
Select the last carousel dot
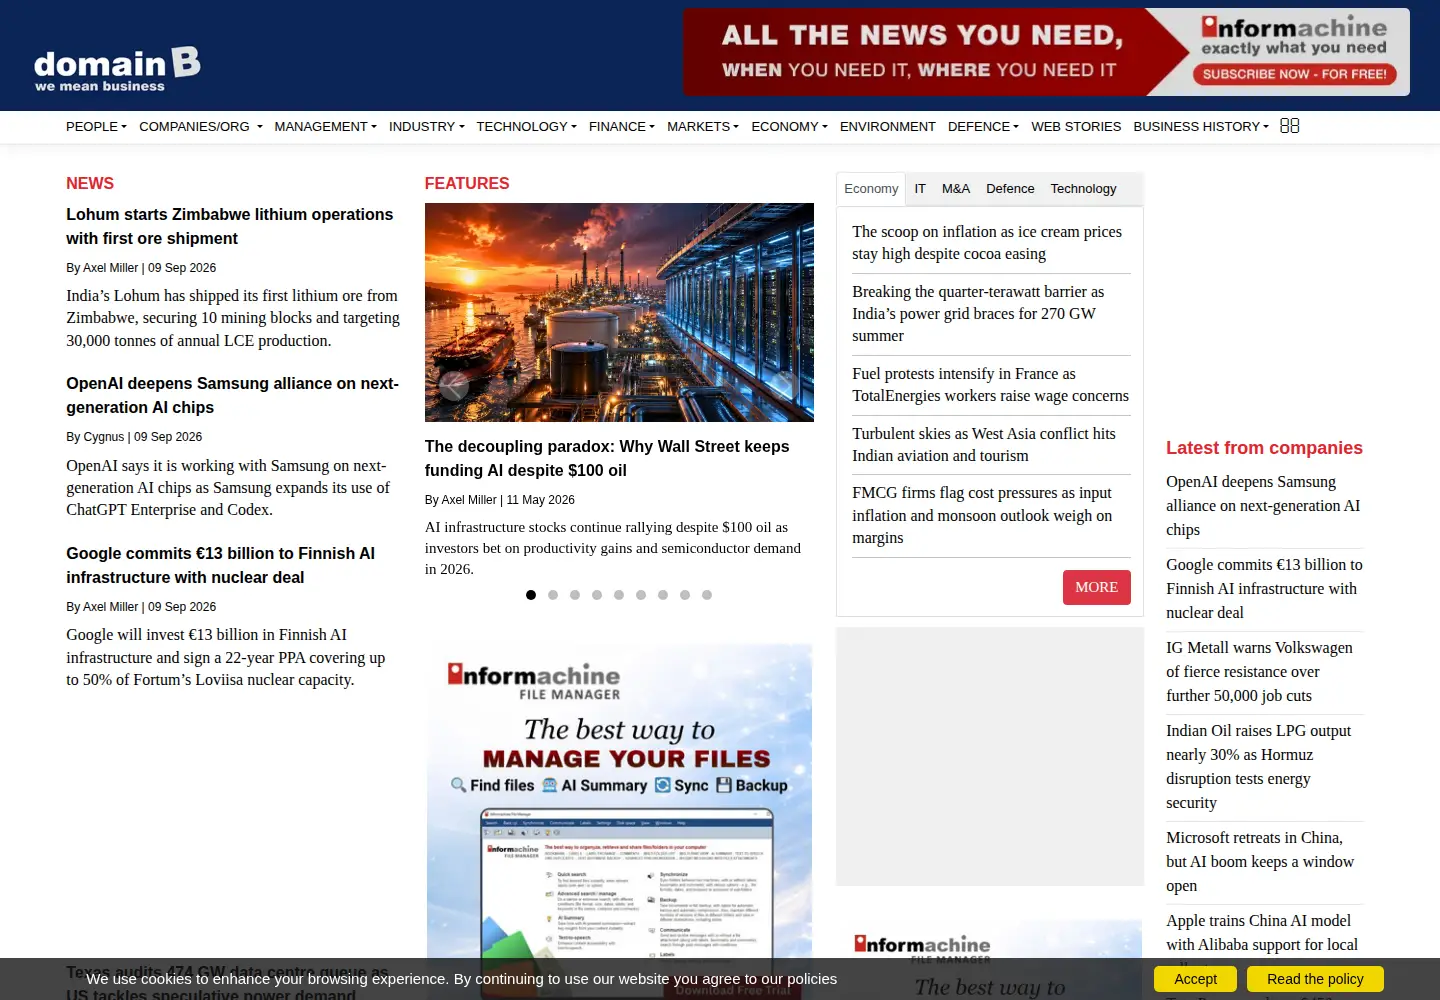click(707, 595)
